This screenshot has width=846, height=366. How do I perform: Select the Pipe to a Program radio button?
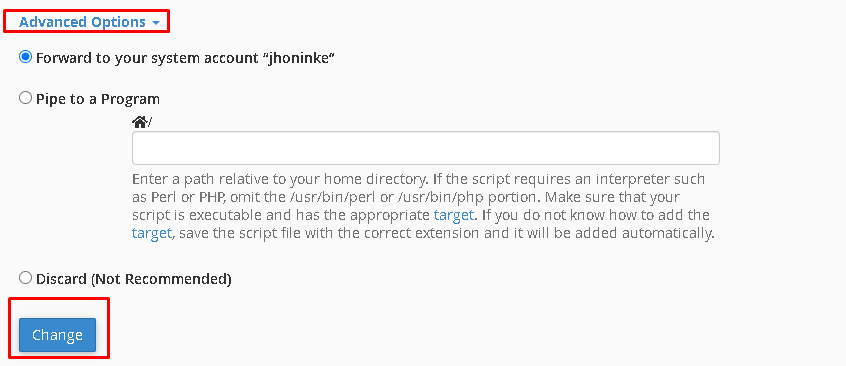point(25,98)
